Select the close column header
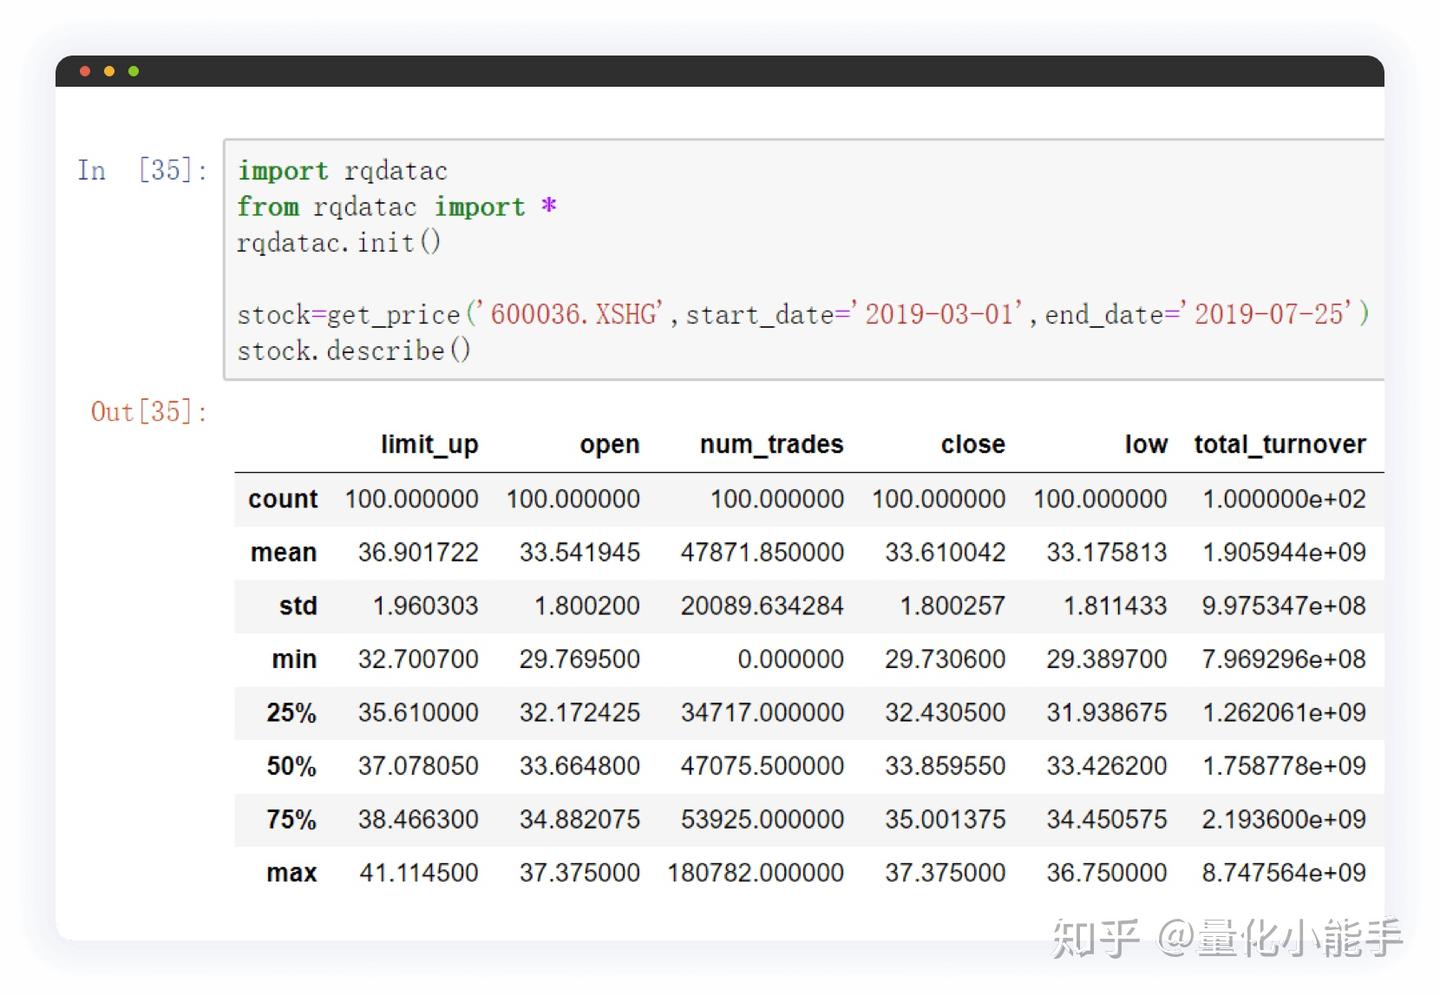1440x996 pixels. coord(973,444)
